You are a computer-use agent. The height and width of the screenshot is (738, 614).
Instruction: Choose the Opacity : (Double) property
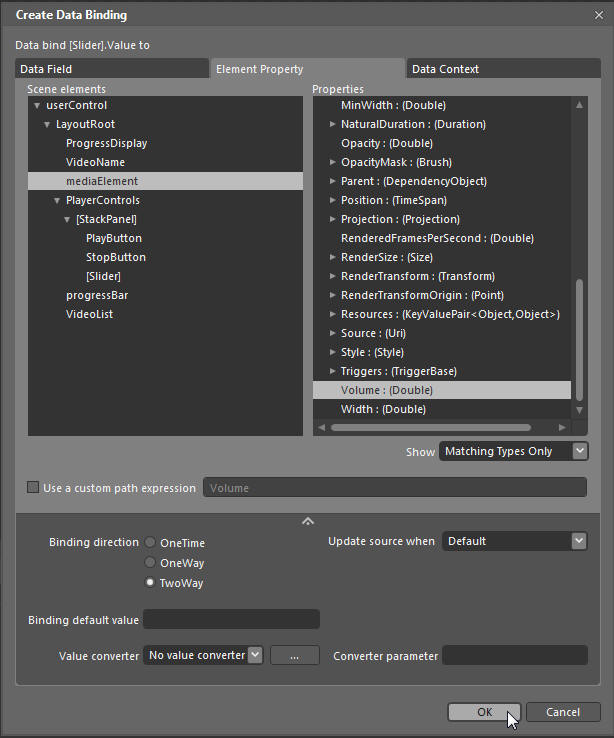pos(387,143)
